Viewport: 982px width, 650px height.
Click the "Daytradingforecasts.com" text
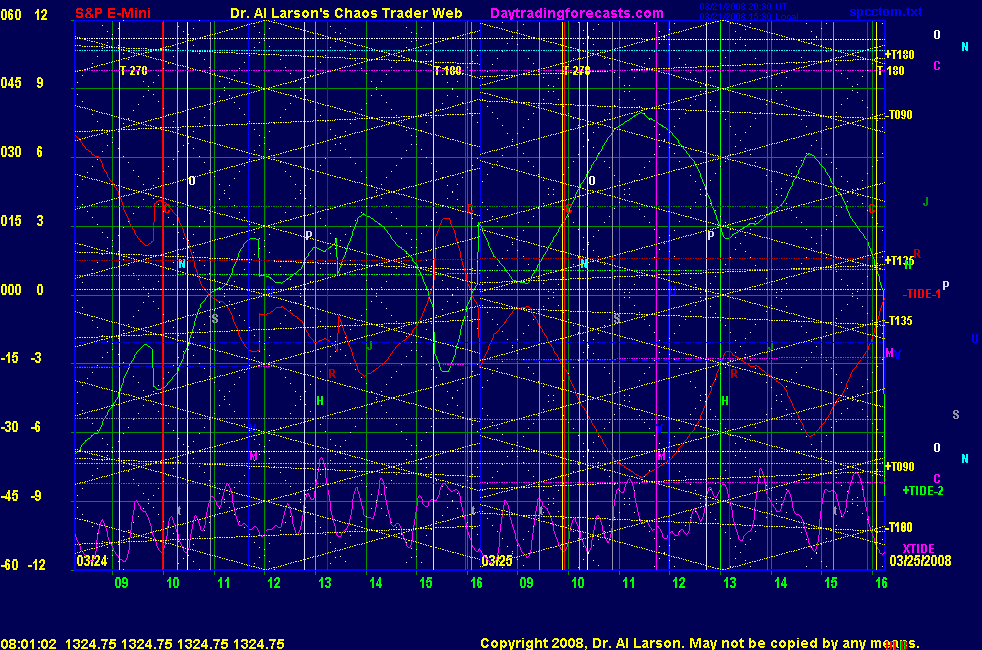click(577, 13)
